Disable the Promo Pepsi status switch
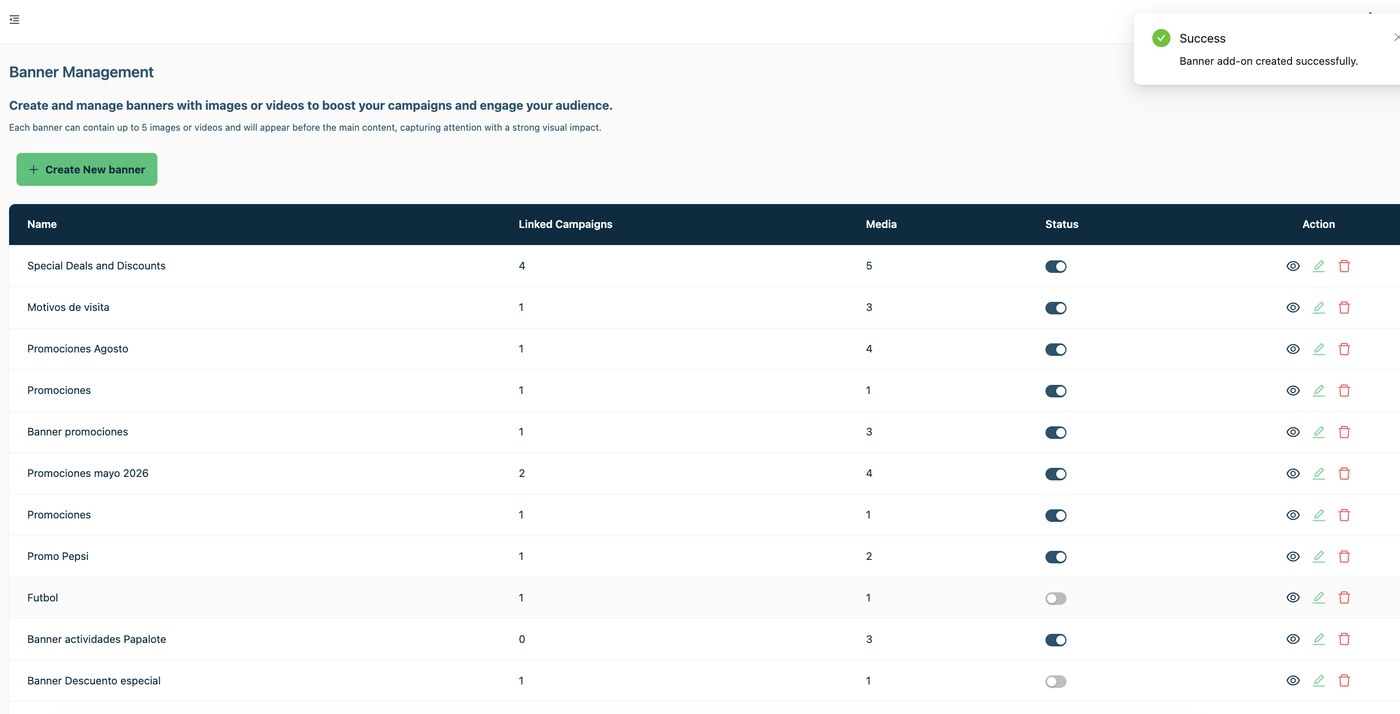The height and width of the screenshot is (714, 1400). (1056, 557)
